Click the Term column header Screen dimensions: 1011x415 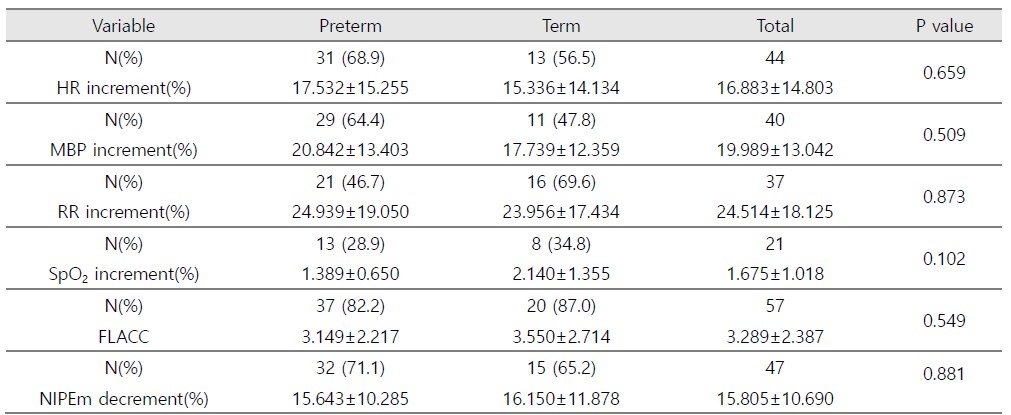click(x=561, y=26)
